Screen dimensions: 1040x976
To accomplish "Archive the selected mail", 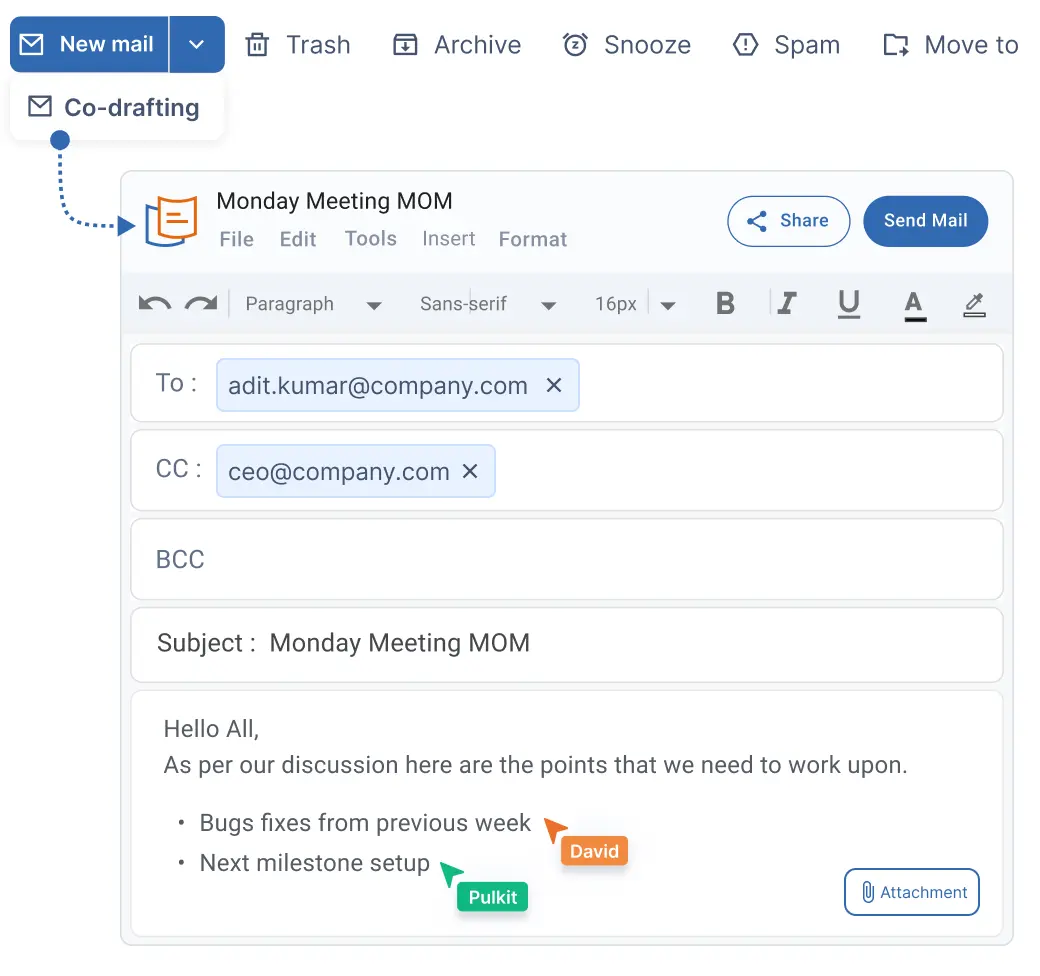I will click(x=457, y=45).
